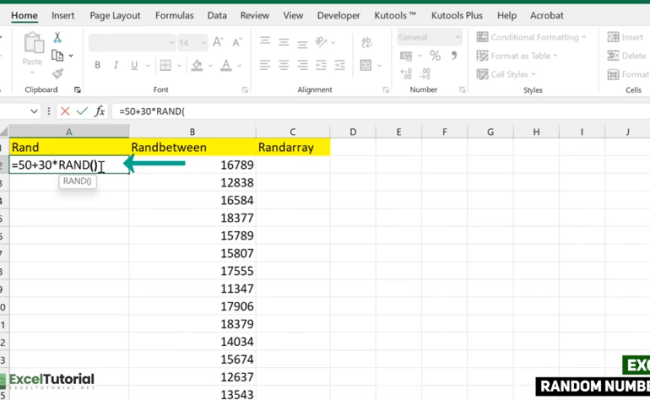Viewport: 650px width, 400px height.
Task: Click Increase Decimal icon
Action: point(406,74)
